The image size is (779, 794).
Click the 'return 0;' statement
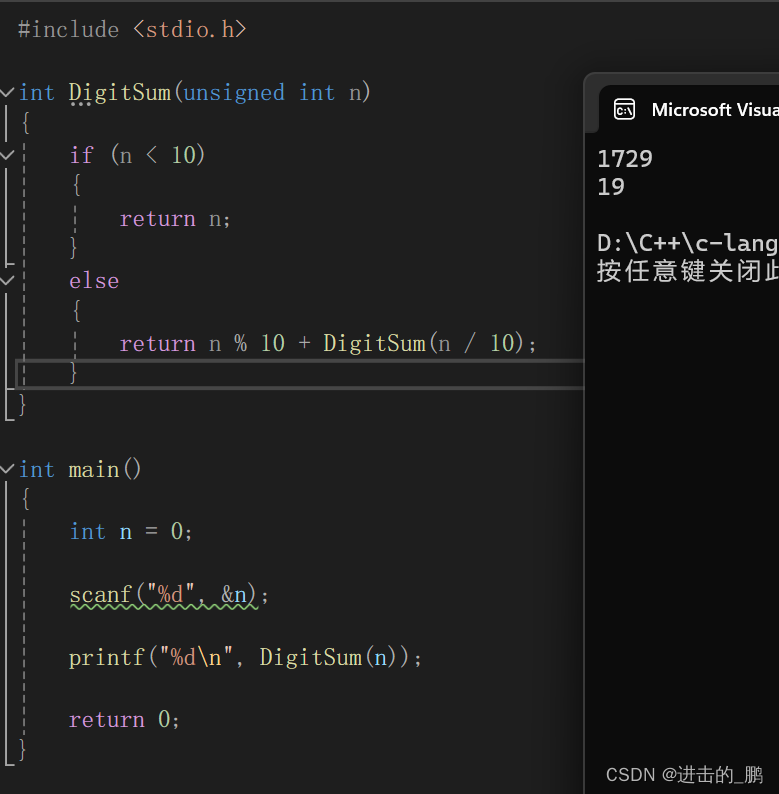coord(124,720)
